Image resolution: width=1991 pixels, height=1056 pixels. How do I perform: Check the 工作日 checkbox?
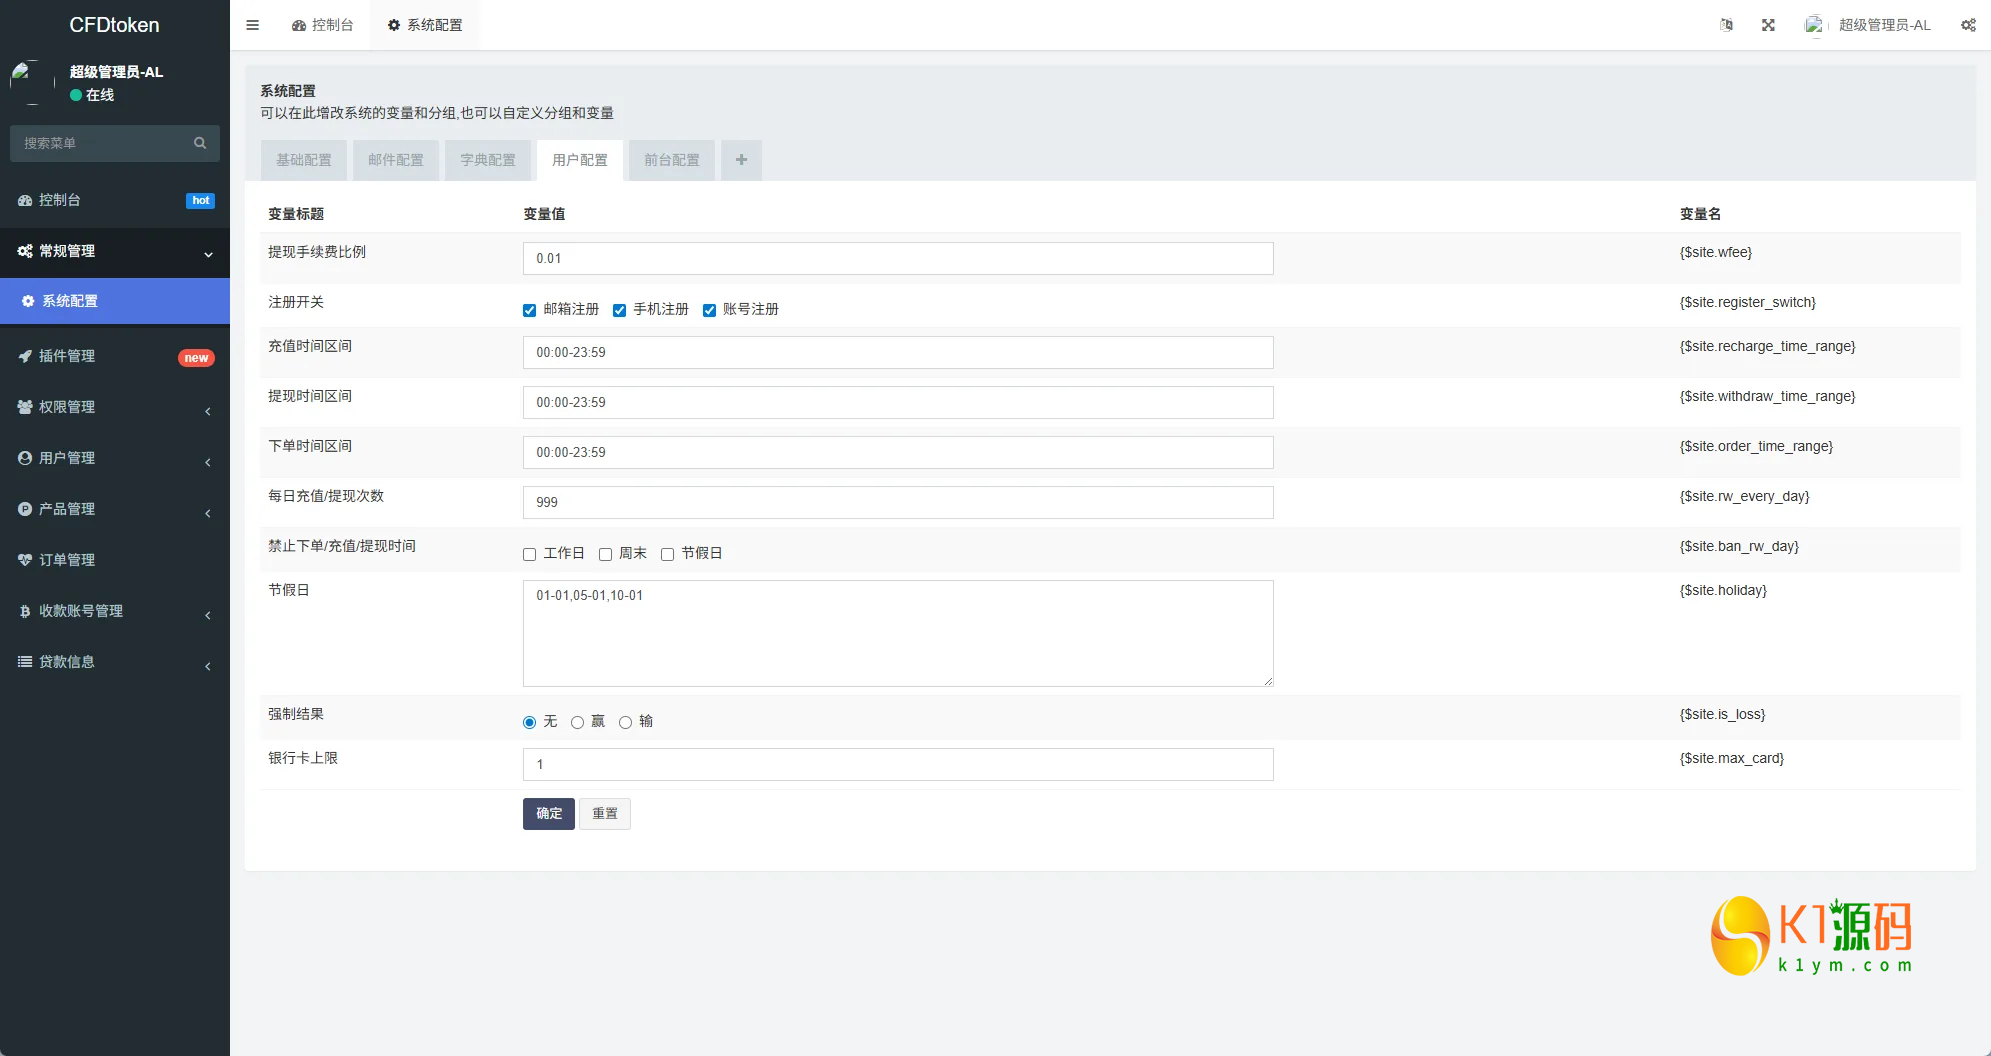point(529,554)
